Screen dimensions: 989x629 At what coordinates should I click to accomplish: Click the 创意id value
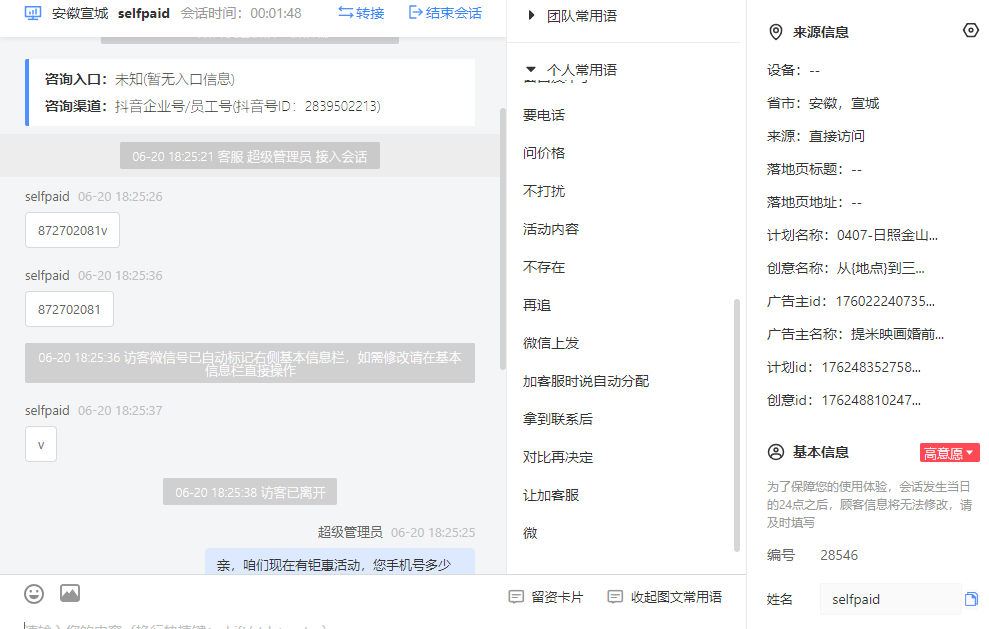(871, 400)
